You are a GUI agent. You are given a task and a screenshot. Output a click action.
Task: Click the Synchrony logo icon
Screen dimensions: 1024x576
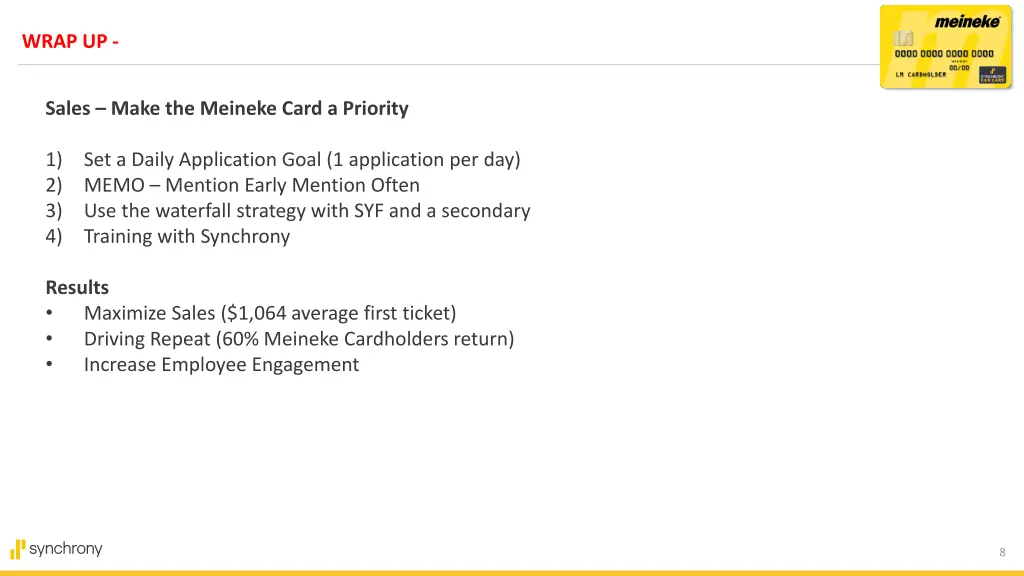[18, 549]
